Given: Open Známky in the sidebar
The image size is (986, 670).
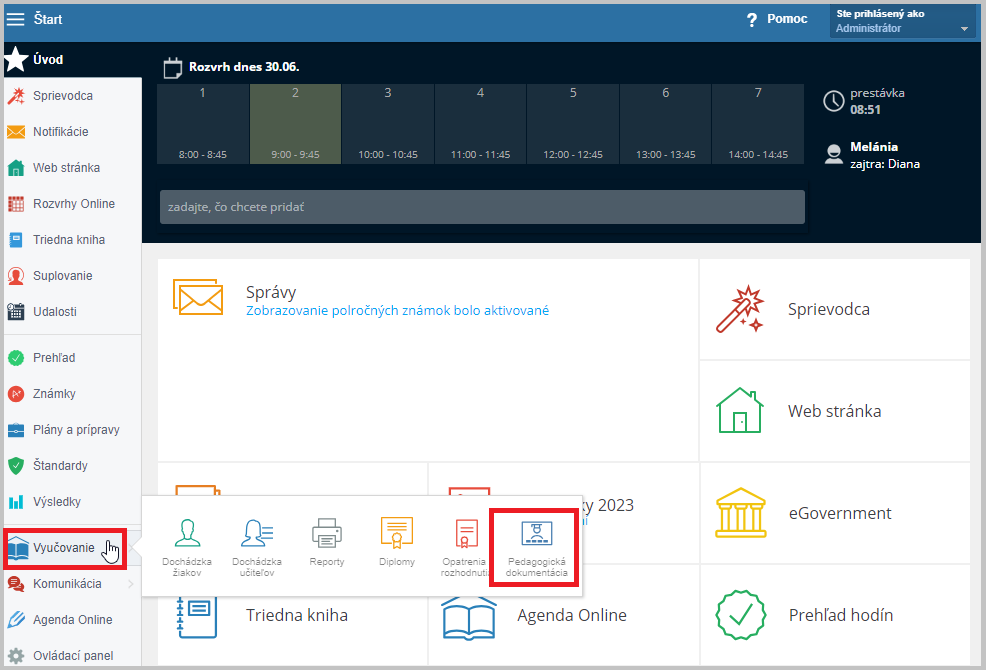Looking at the screenshot, I should tap(54, 394).
